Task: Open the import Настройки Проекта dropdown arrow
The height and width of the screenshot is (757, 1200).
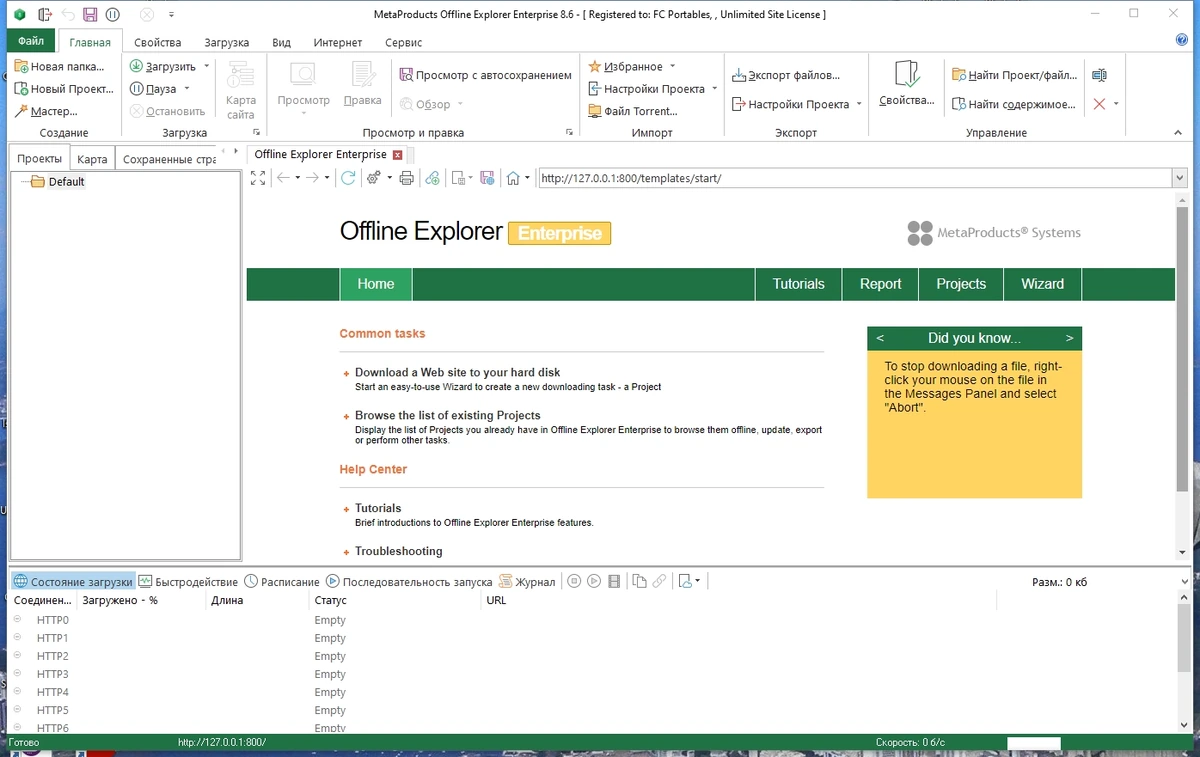Action: pos(715,89)
